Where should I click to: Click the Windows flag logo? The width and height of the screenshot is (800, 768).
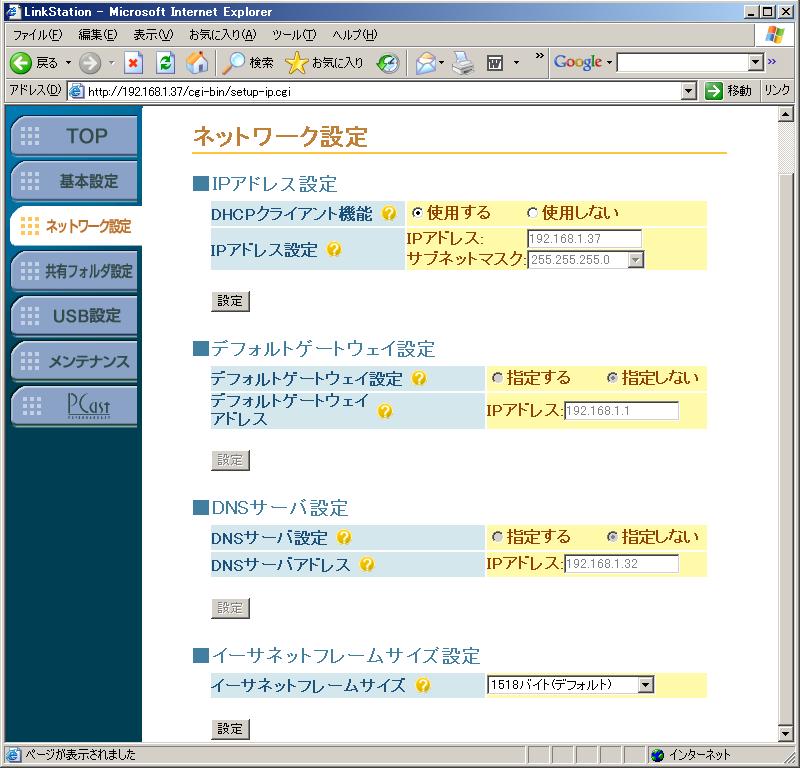coord(774,35)
